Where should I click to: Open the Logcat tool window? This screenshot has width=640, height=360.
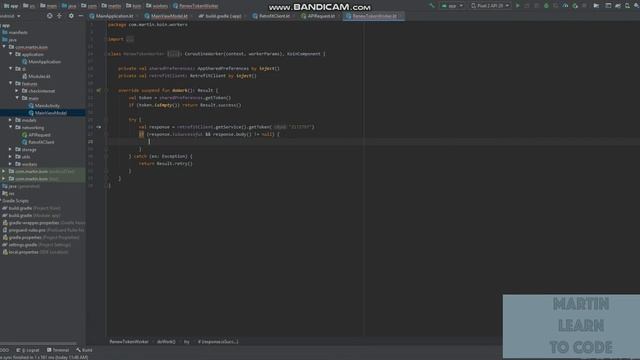tap(28, 350)
